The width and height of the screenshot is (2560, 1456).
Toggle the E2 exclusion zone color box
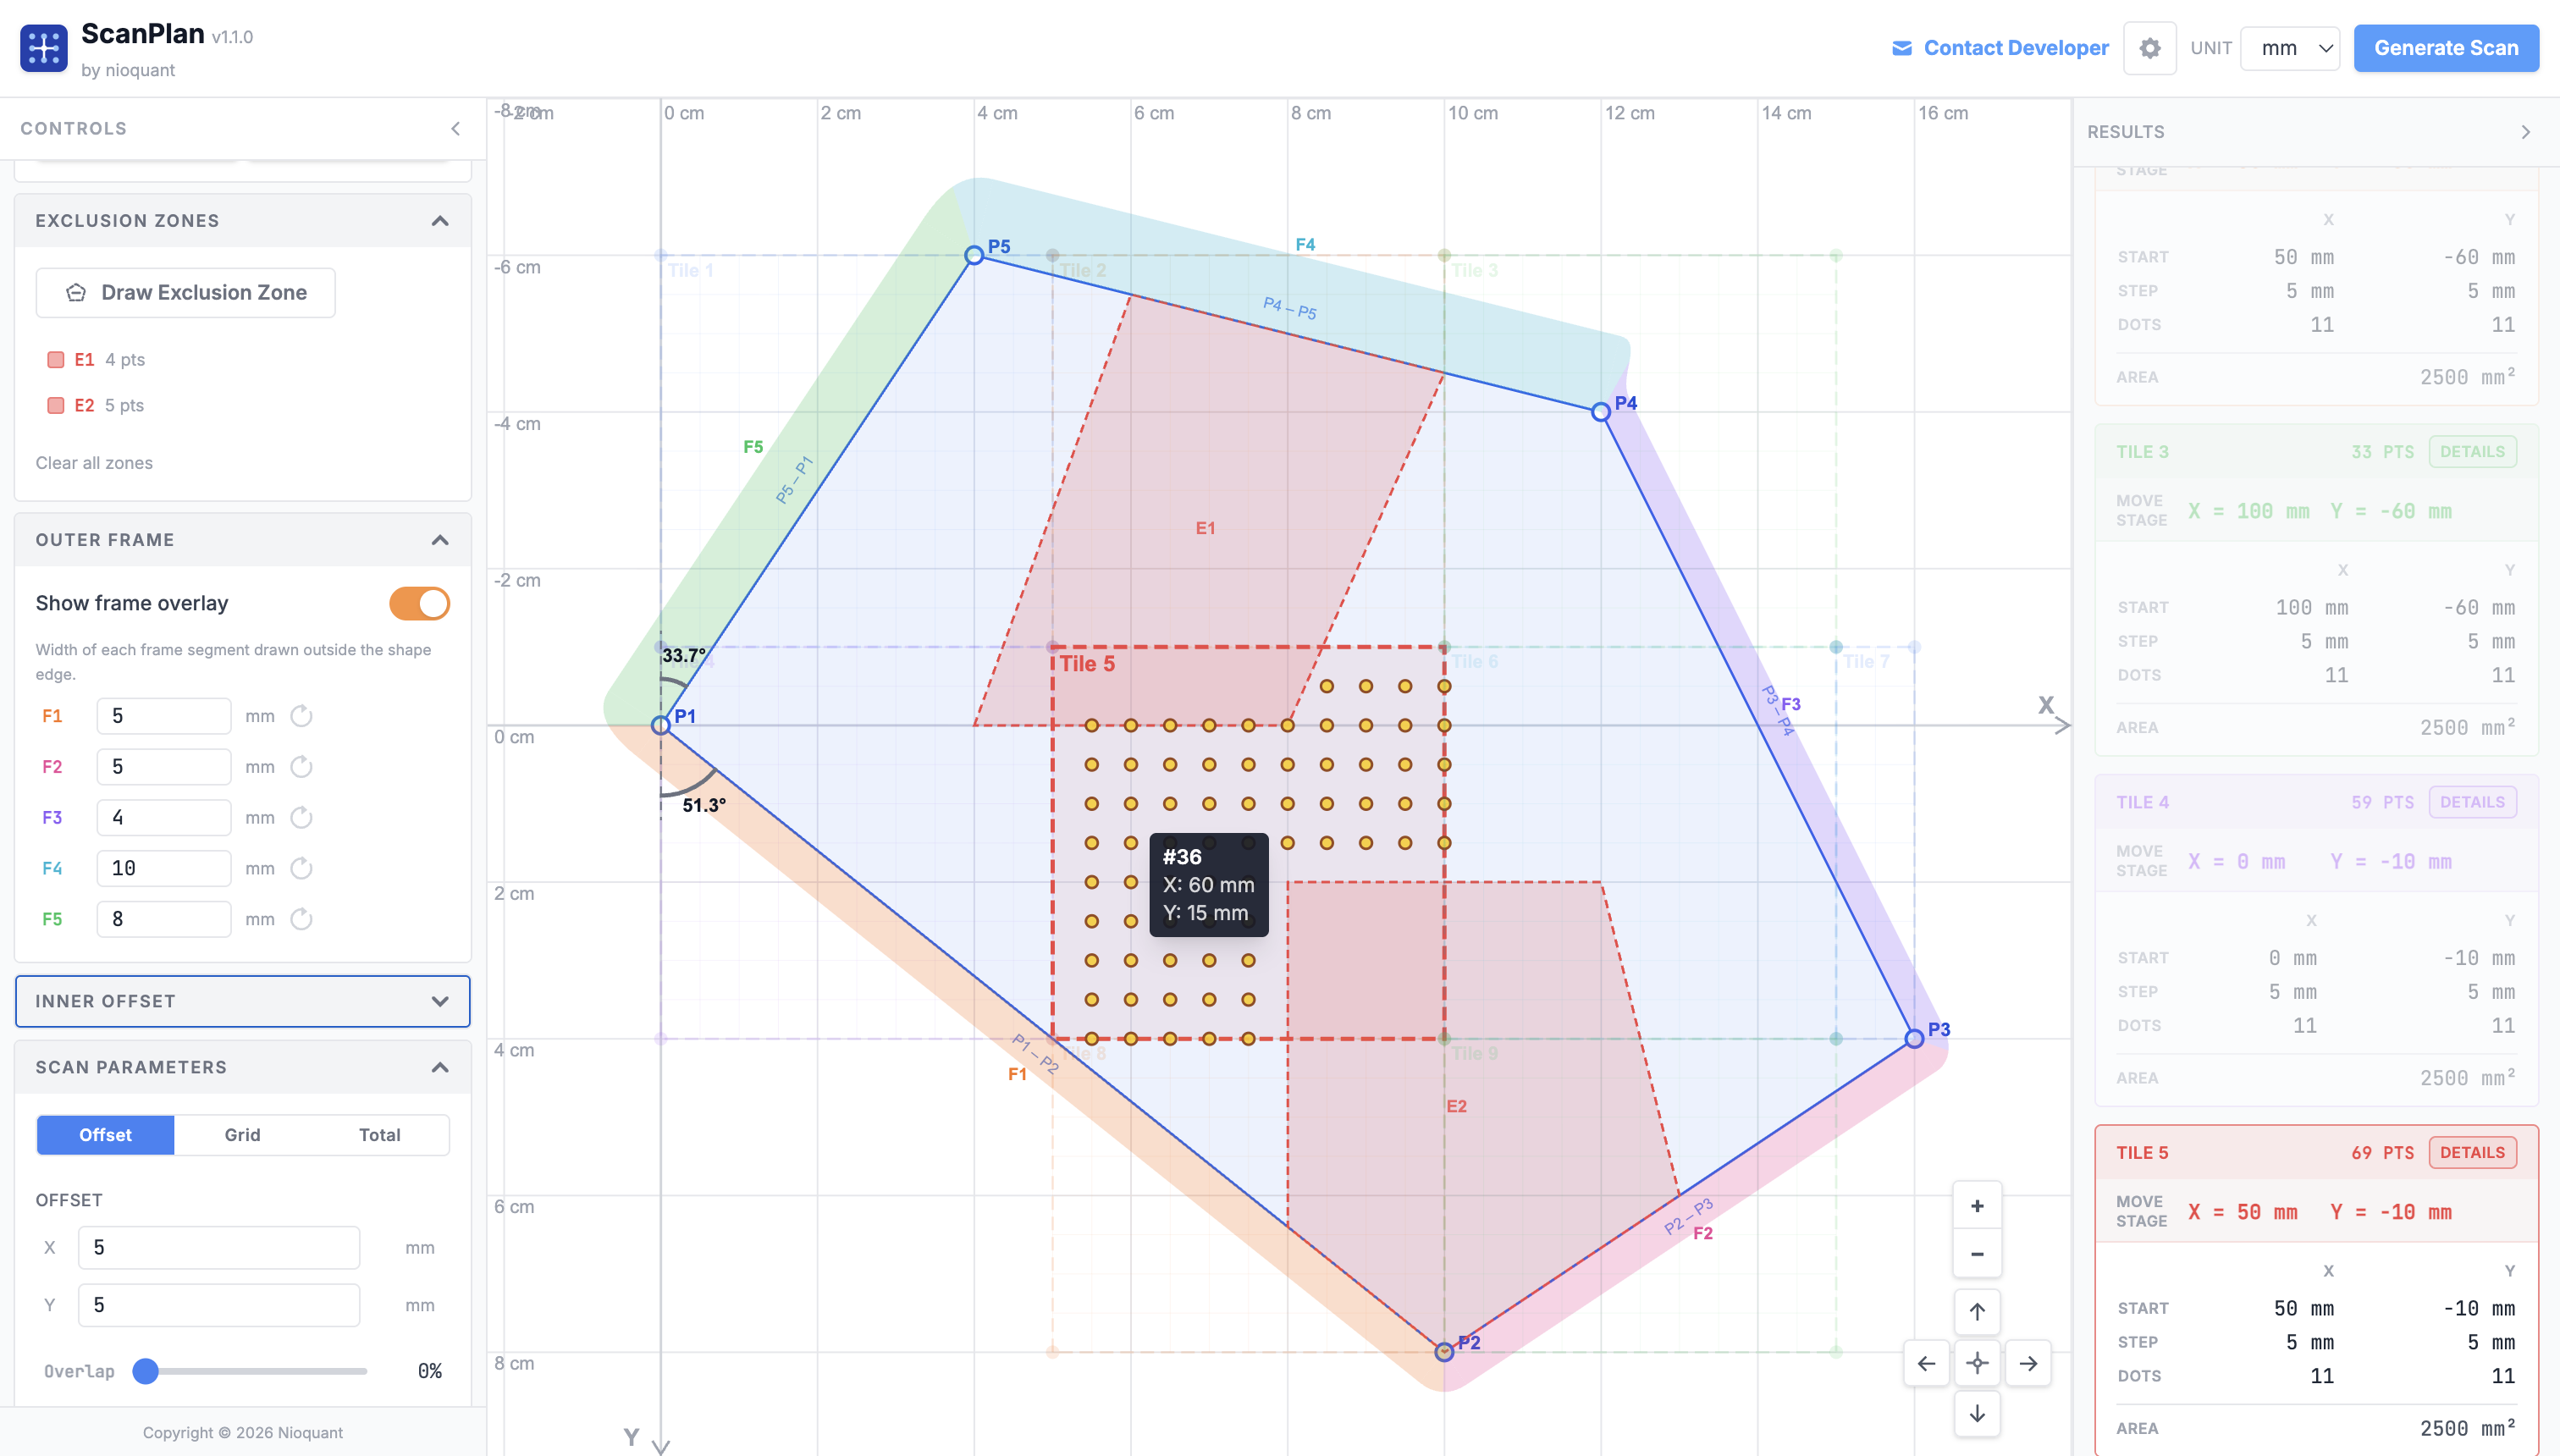(56, 406)
